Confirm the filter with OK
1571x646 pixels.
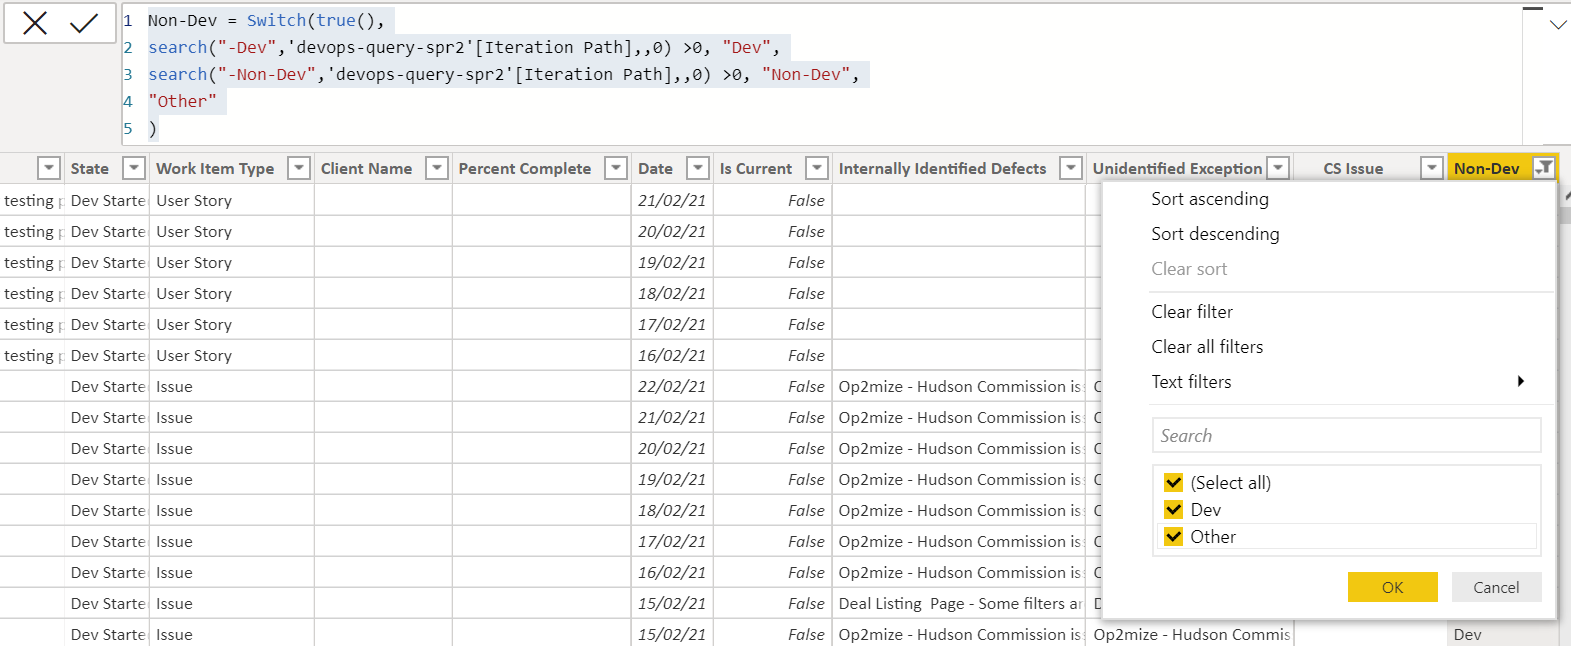point(1392,587)
